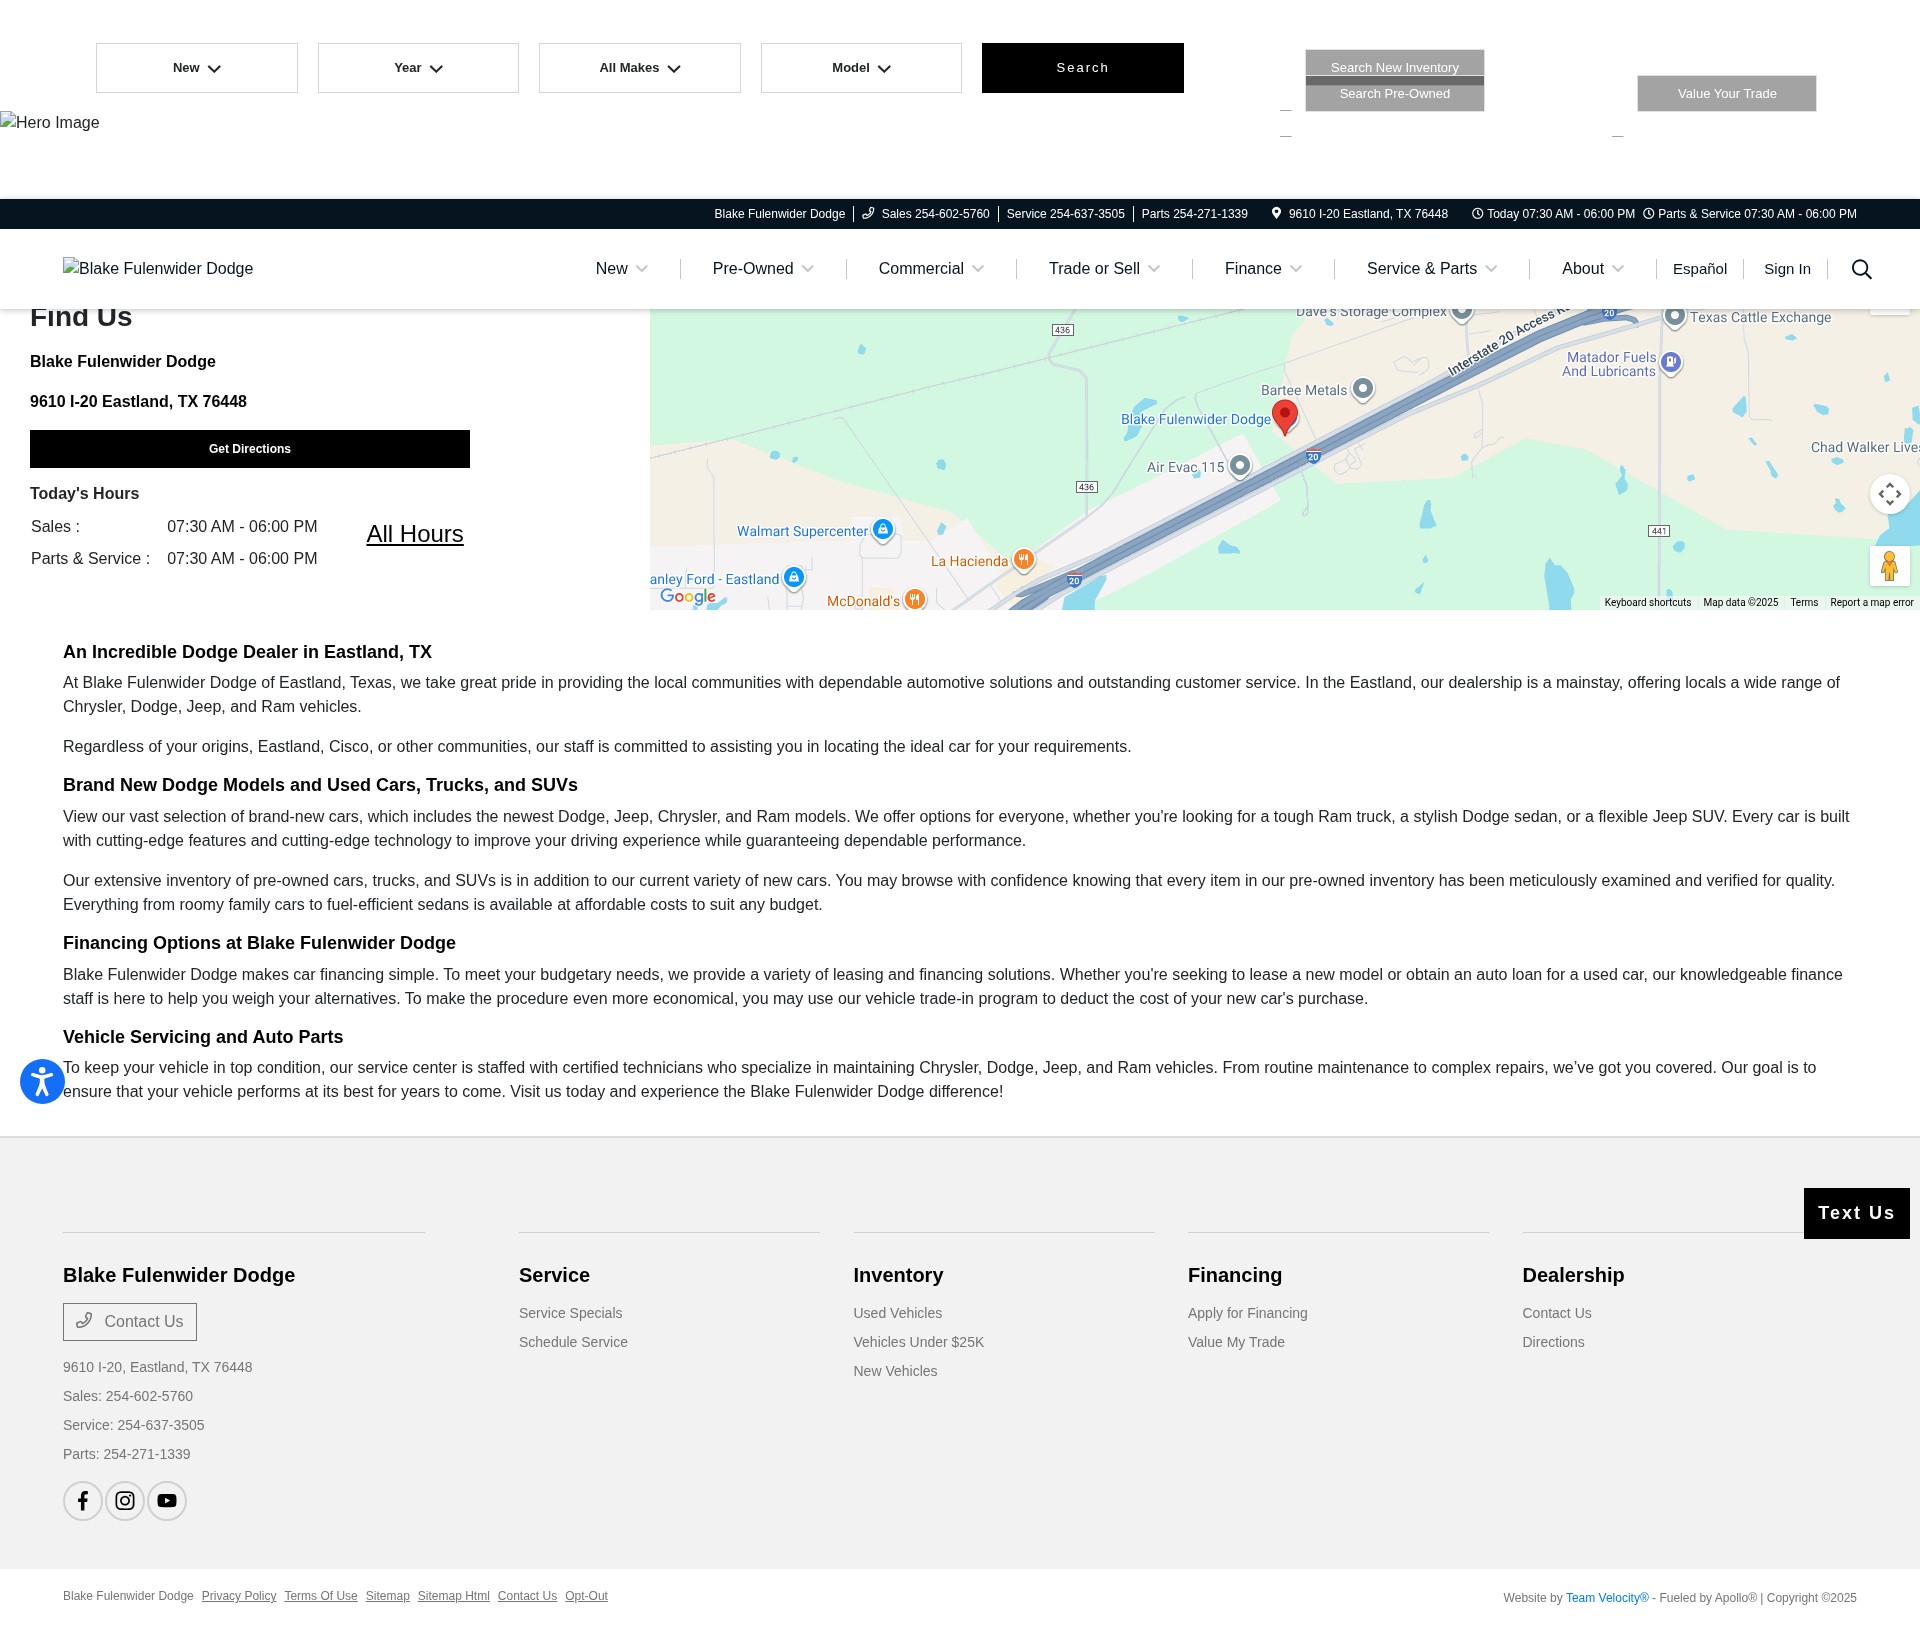Expand the Commercial navigation menu
1920x1647 pixels.
click(931, 269)
